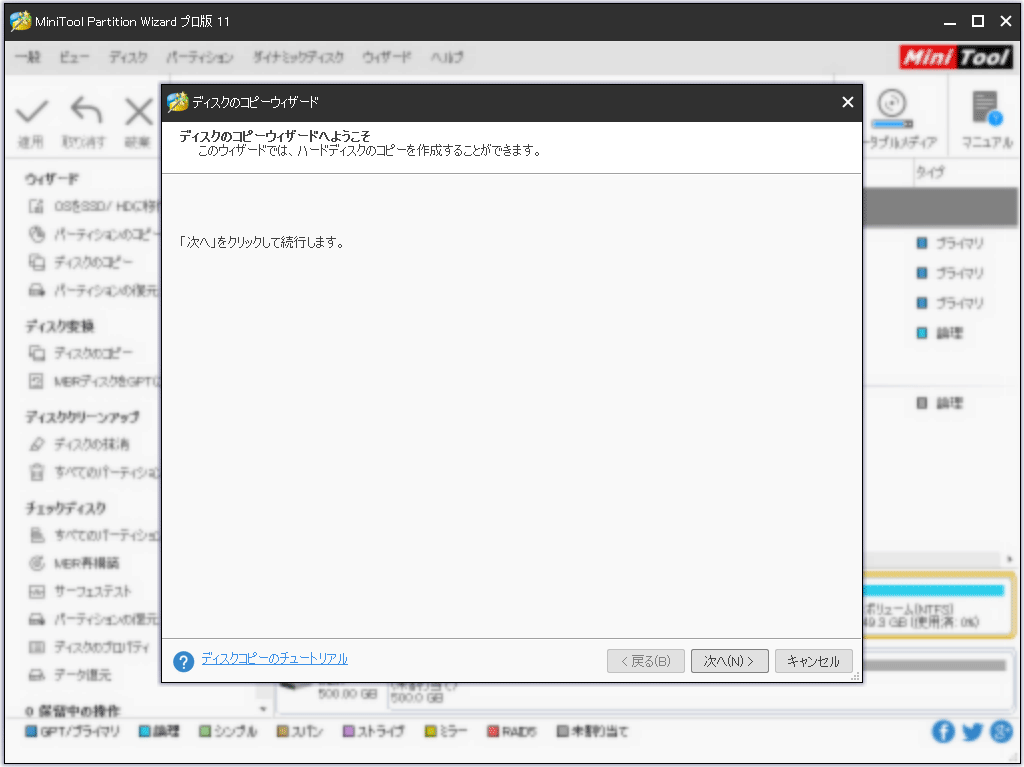Click the 次へ(N) button

pos(729,660)
